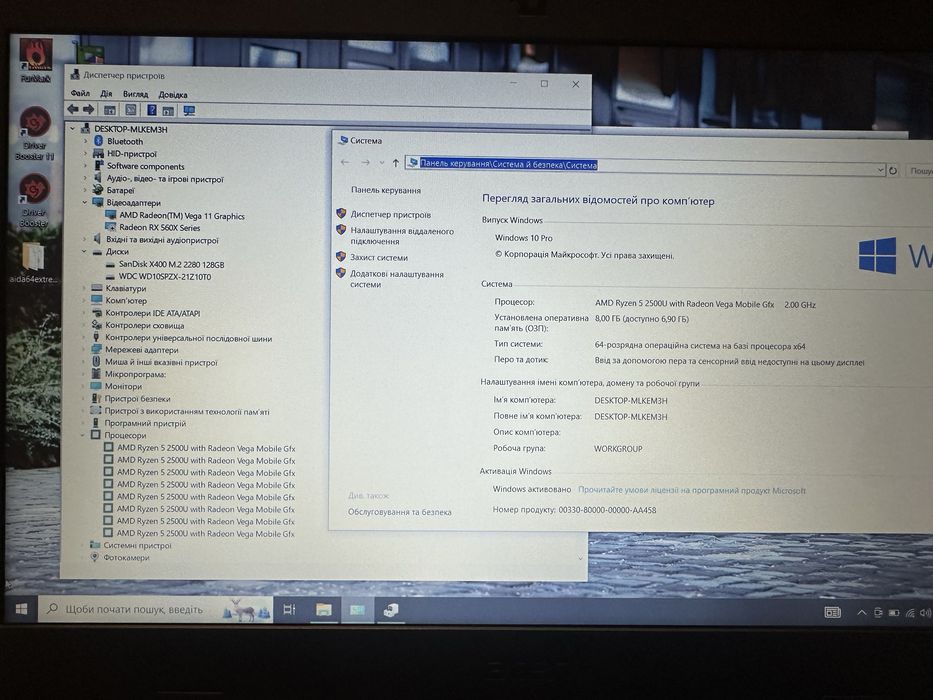The image size is (933, 700).
Task: Switch to the Device Manager taskbar icon
Action: tap(391, 610)
